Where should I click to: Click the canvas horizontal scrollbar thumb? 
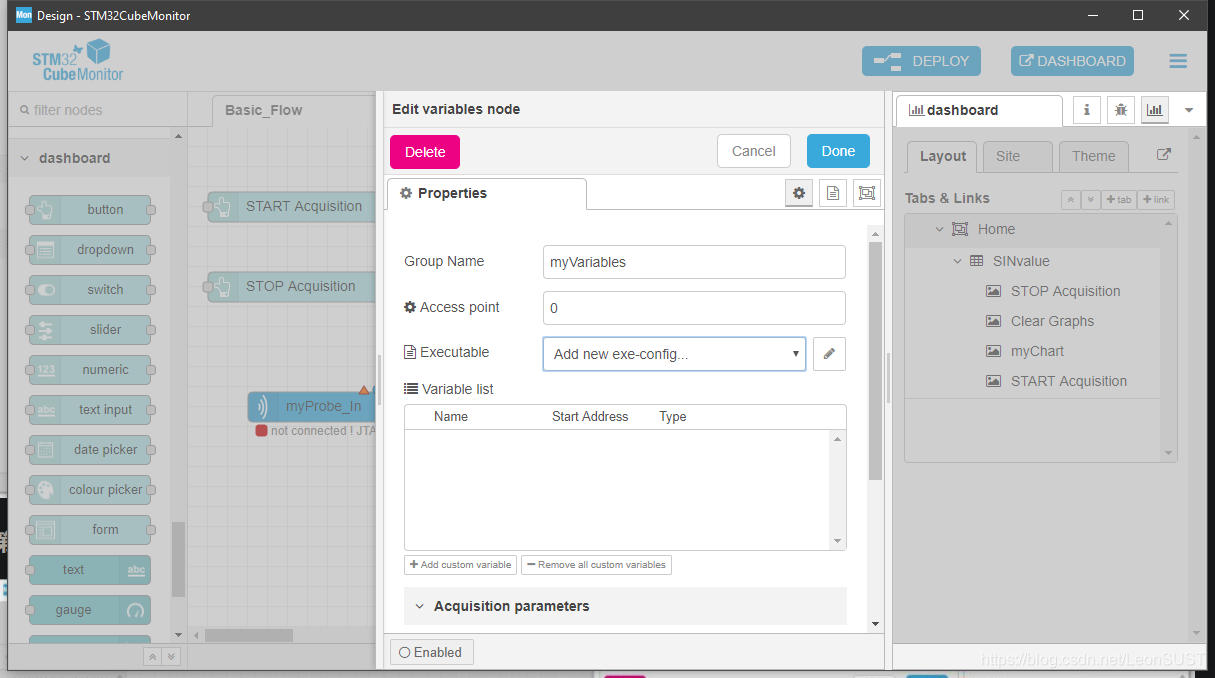(x=249, y=635)
